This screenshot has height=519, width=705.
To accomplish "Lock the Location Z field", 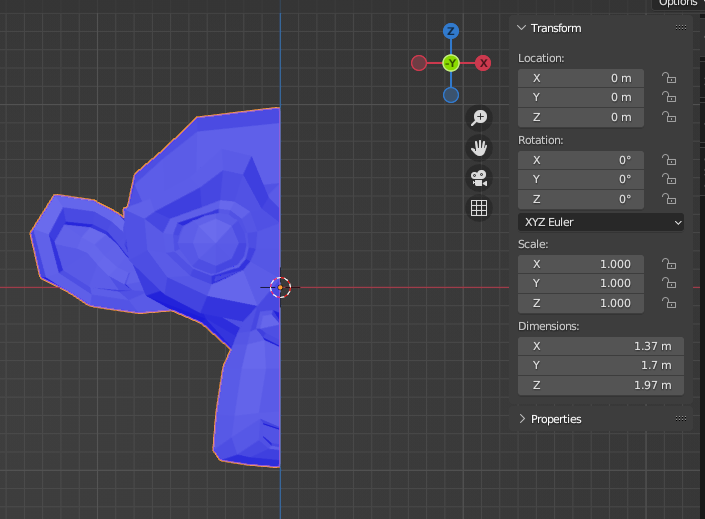I will click(669, 117).
